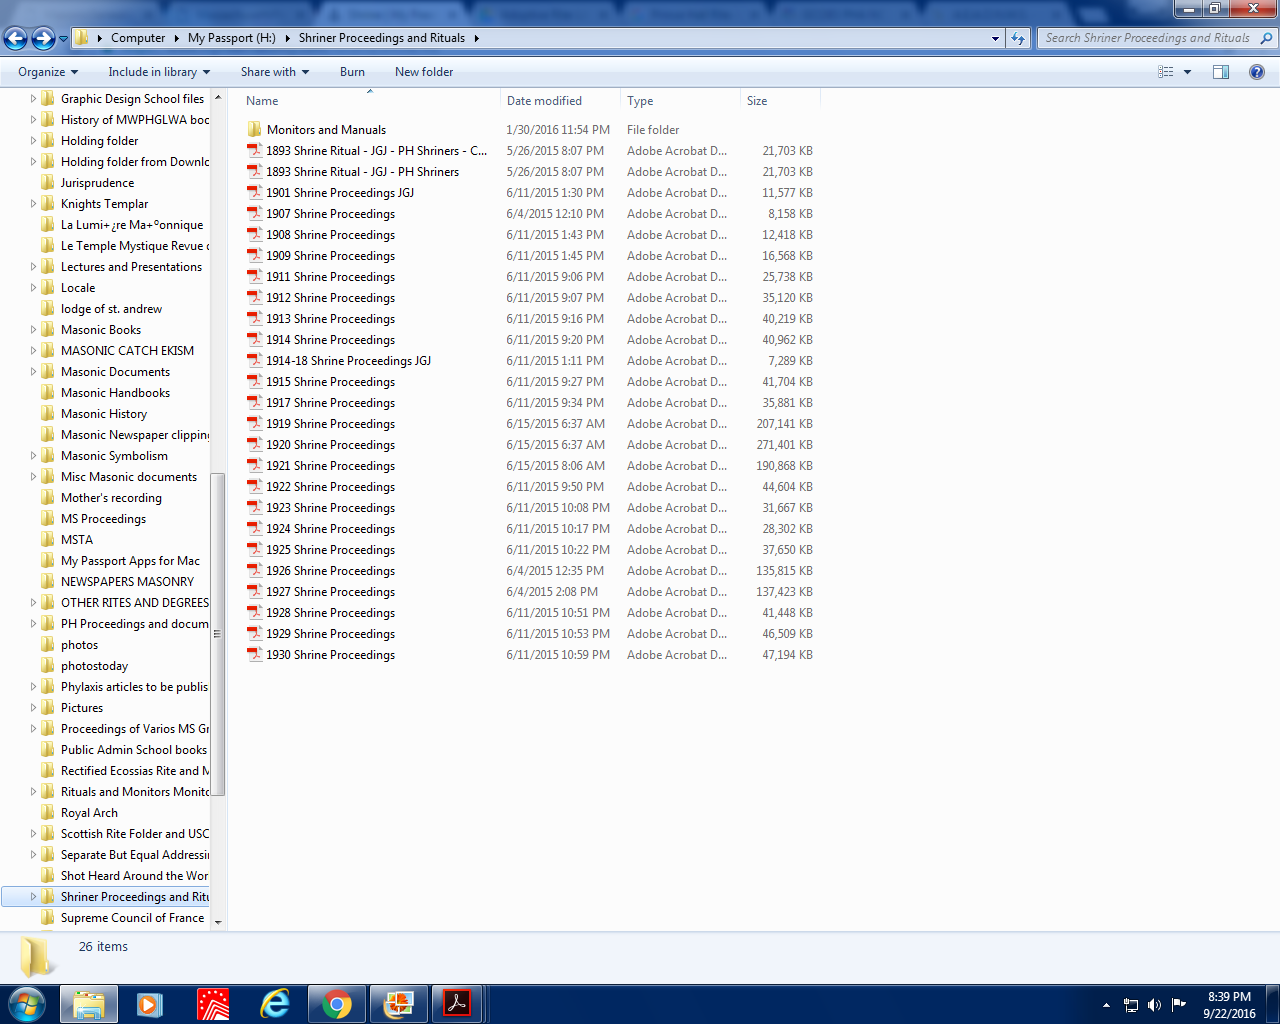1280x1024 pixels.
Task: Click the Search Shriner Proceedings and Rituals box
Action: [x=1146, y=38]
